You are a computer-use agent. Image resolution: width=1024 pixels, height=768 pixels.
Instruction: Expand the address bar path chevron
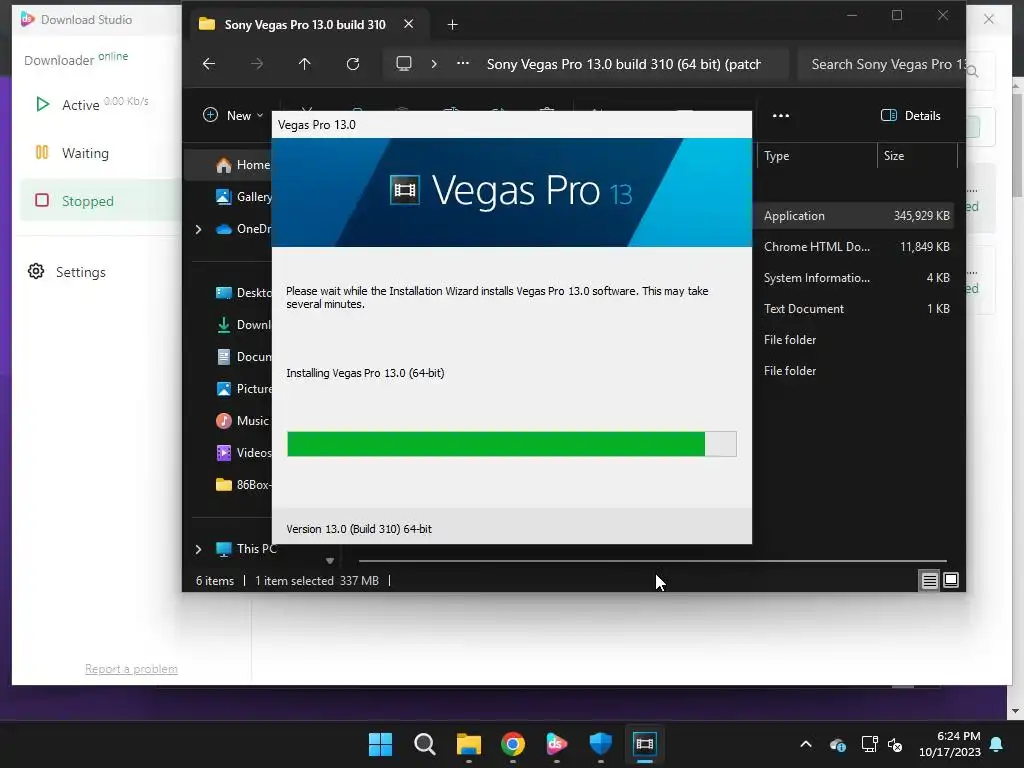[x=434, y=63]
